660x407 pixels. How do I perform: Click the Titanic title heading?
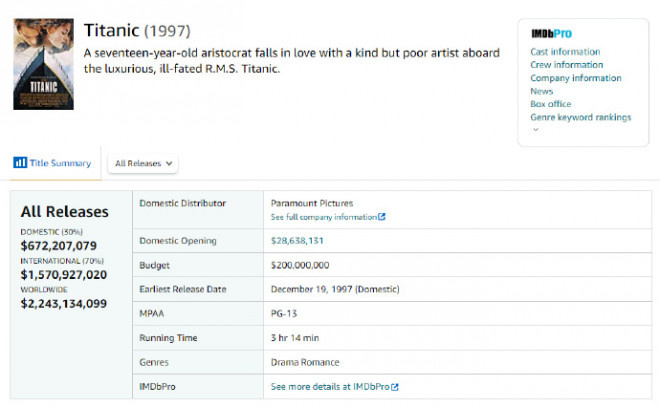[112, 30]
